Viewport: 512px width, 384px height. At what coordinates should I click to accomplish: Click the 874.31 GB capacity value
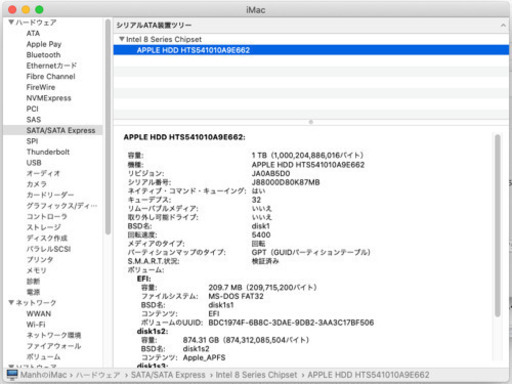tap(246, 340)
